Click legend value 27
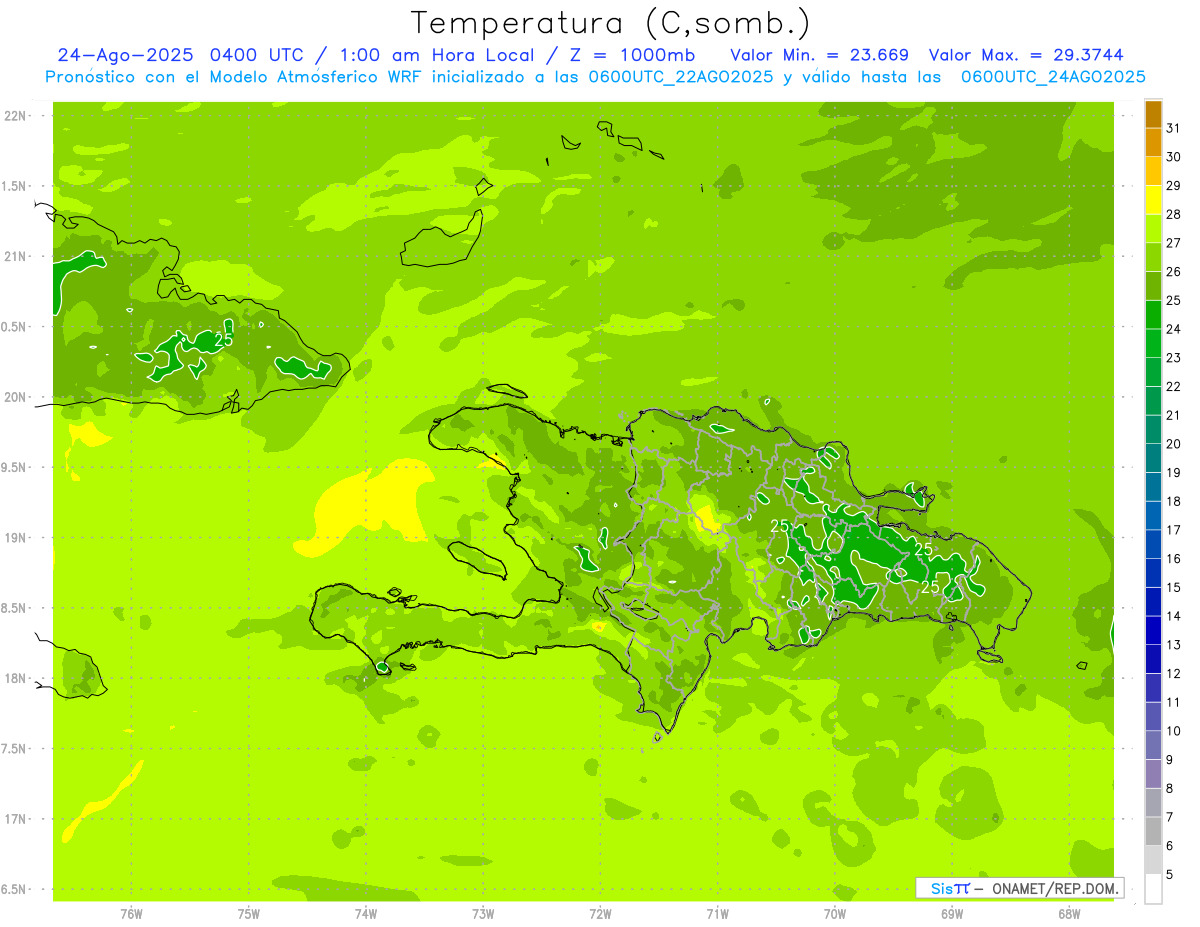 coord(1173,243)
